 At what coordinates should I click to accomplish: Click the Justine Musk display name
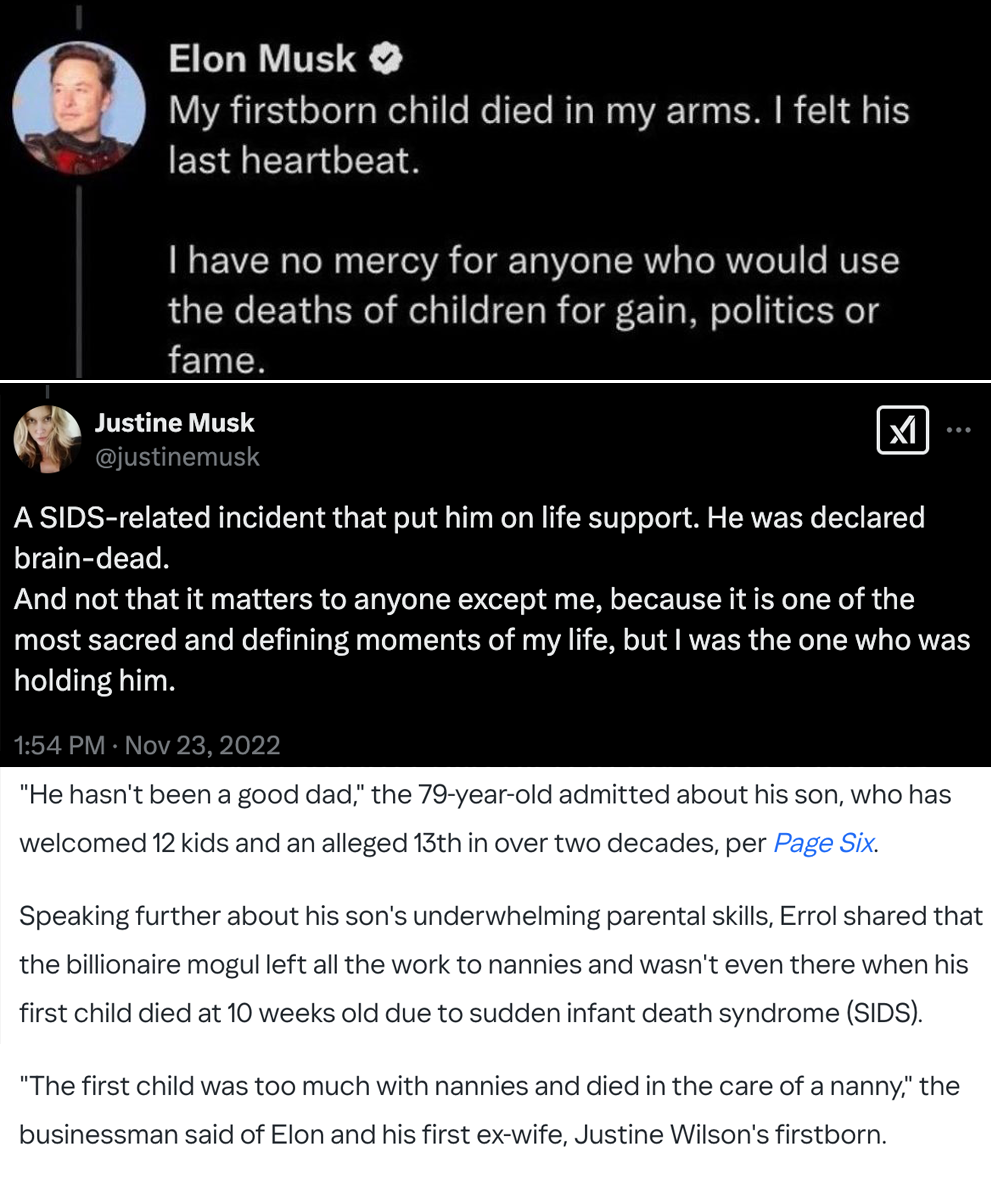175,423
